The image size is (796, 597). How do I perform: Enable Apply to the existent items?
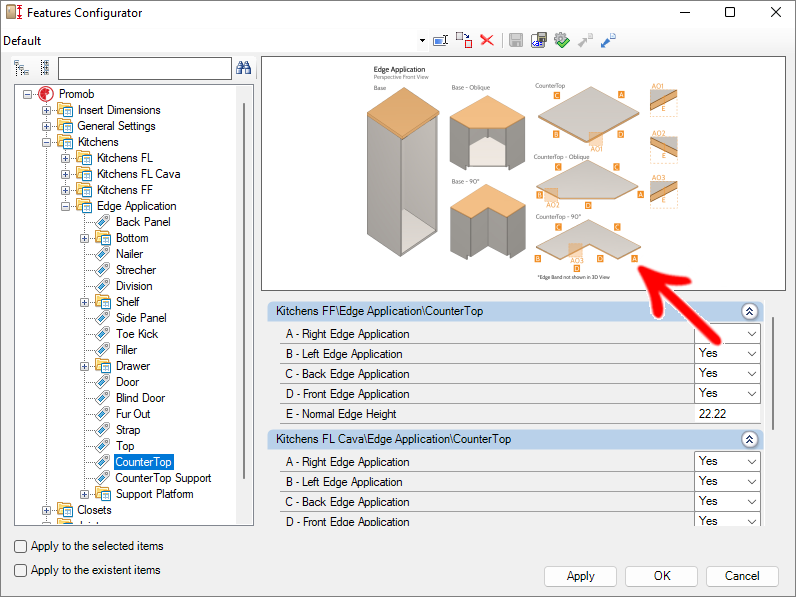[x=20, y=571]
